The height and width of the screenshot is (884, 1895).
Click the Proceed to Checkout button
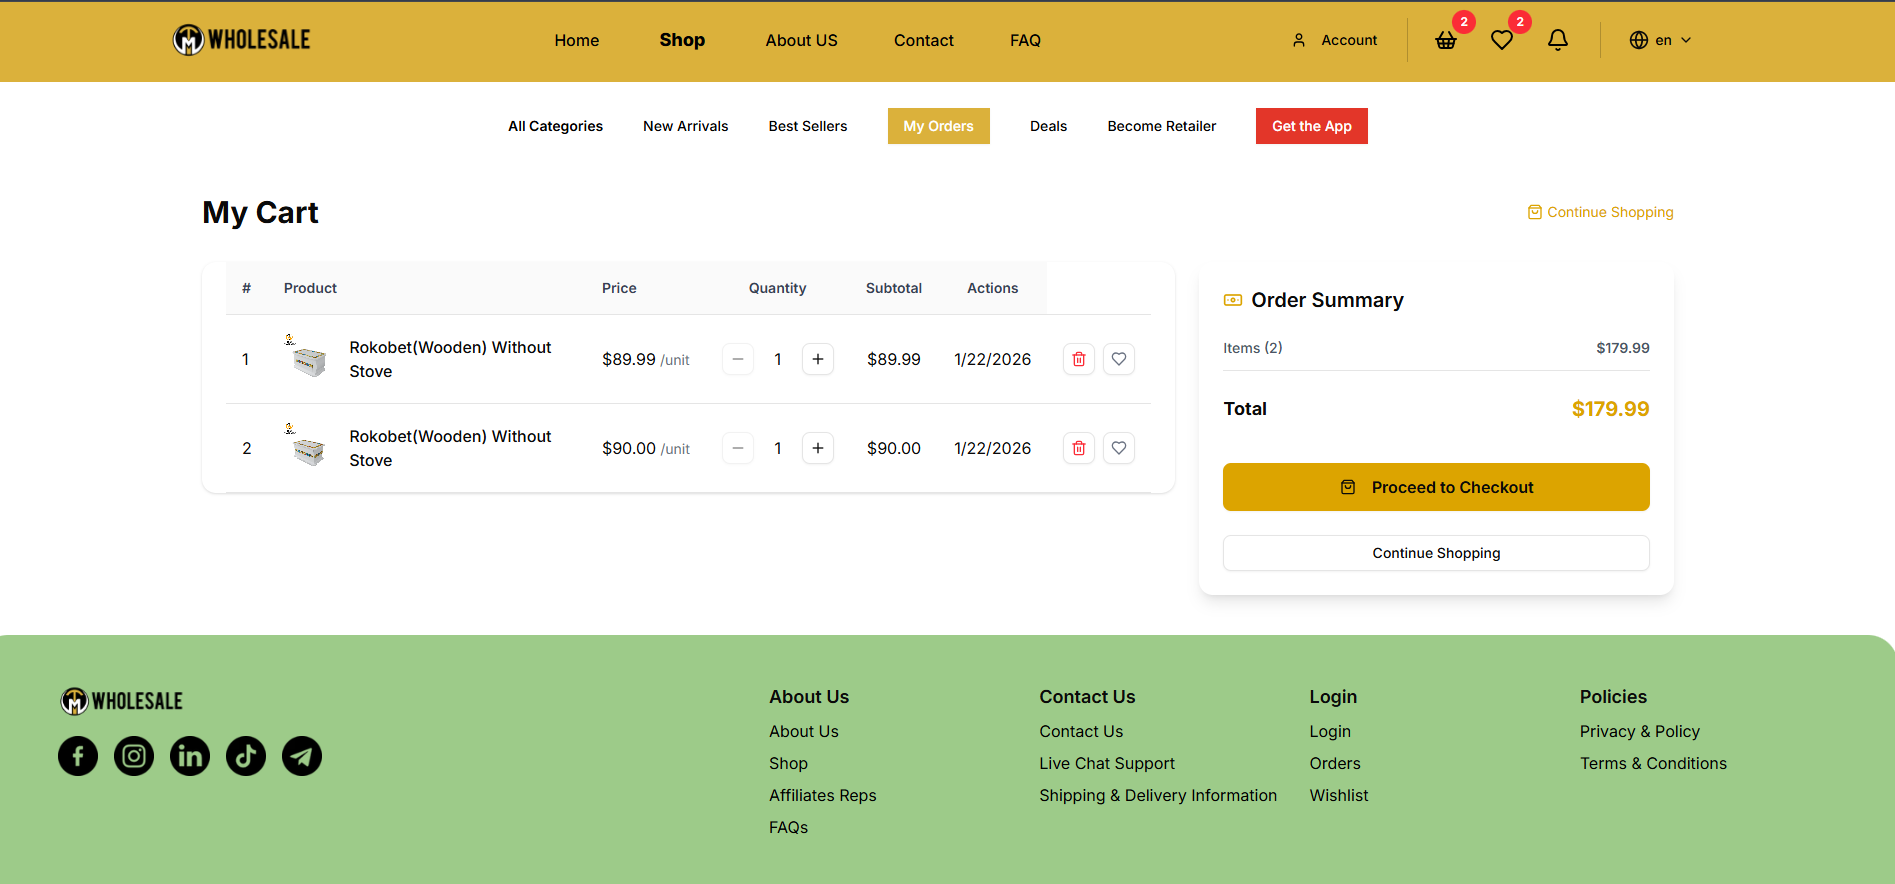tap(1436, 487)
